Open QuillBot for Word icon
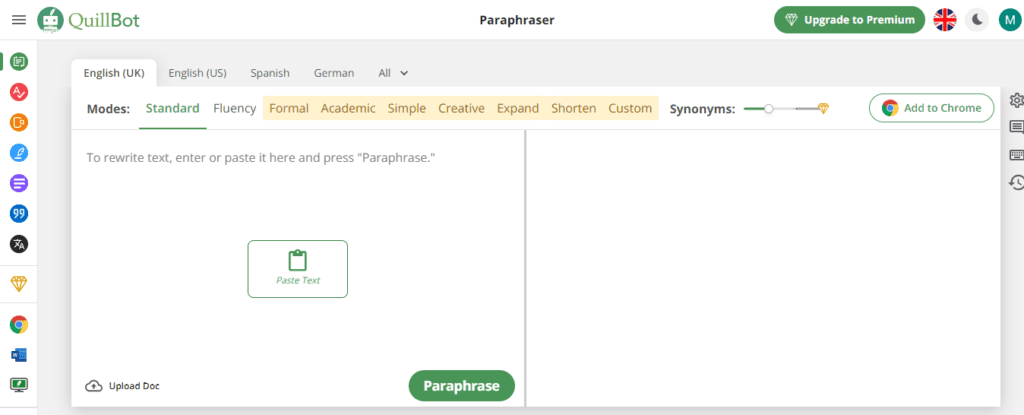The height and width of the screenshot is (415, 1024). [18, 354]
